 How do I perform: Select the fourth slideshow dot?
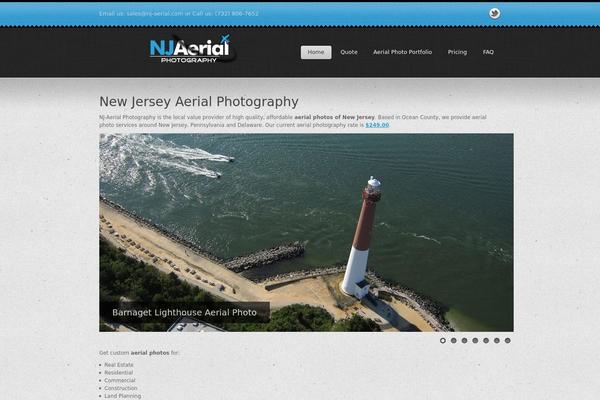(x=475, y=340)
